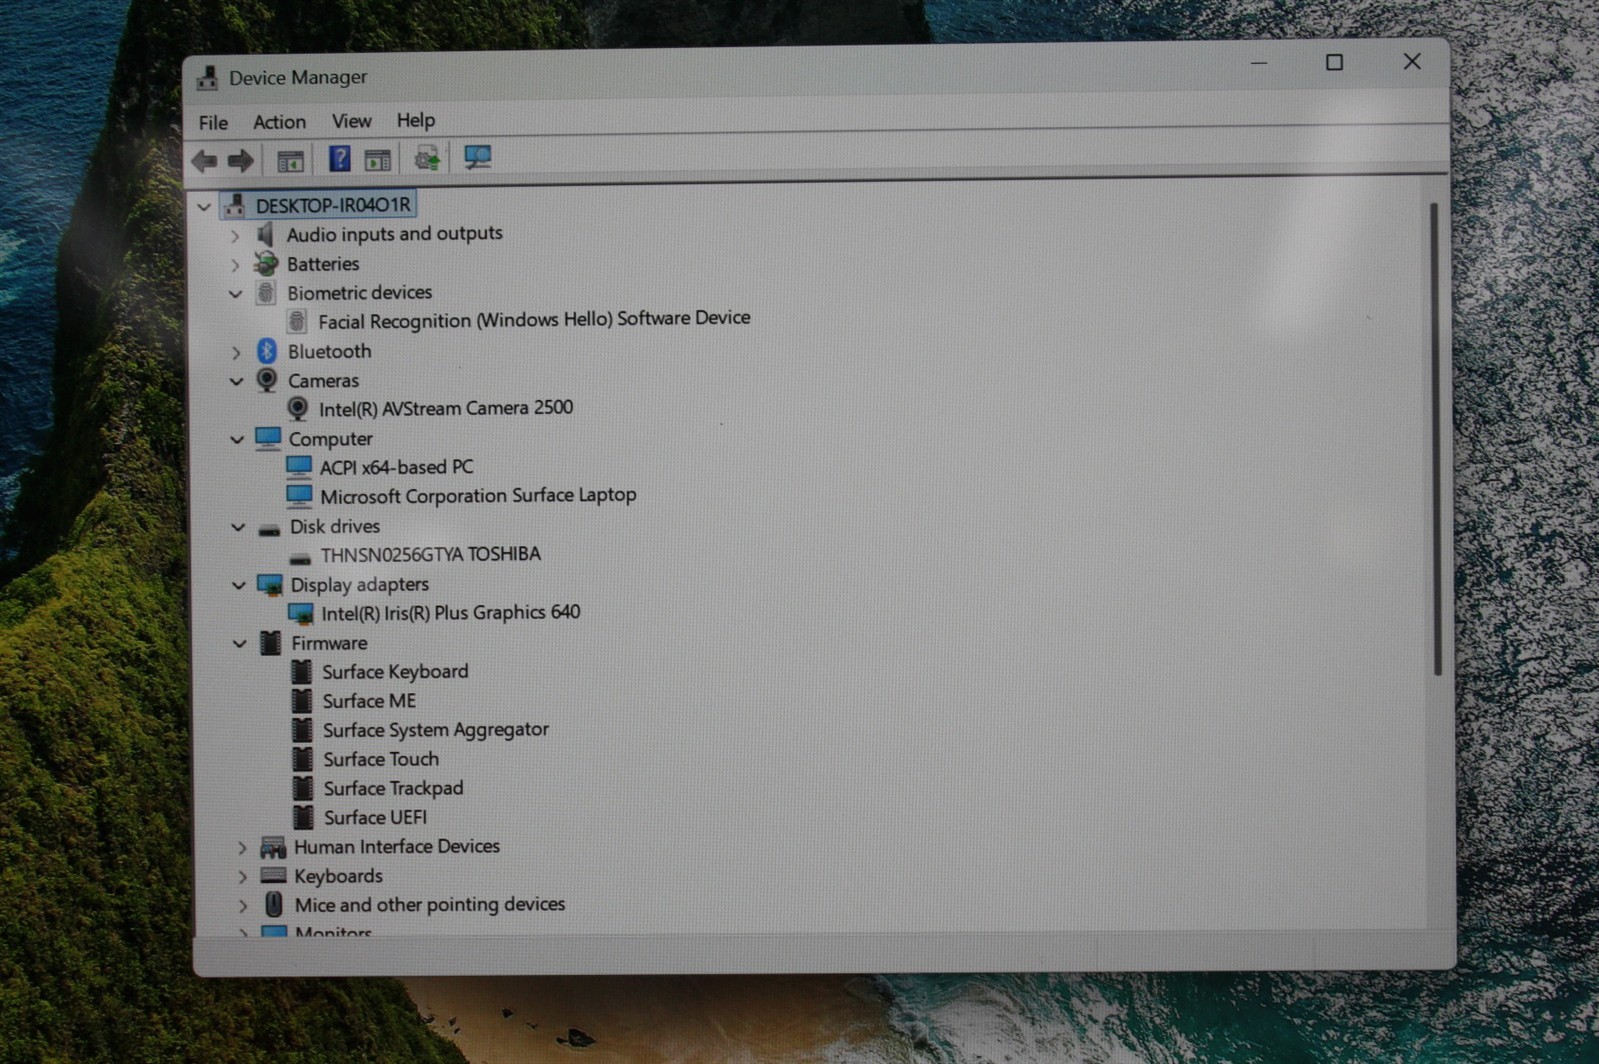Click the scan for hardware changes monitor icon
Image resolution: width=1599 pixels, height=1064 pixels.
pyautogui.click(x=477, y=157)
